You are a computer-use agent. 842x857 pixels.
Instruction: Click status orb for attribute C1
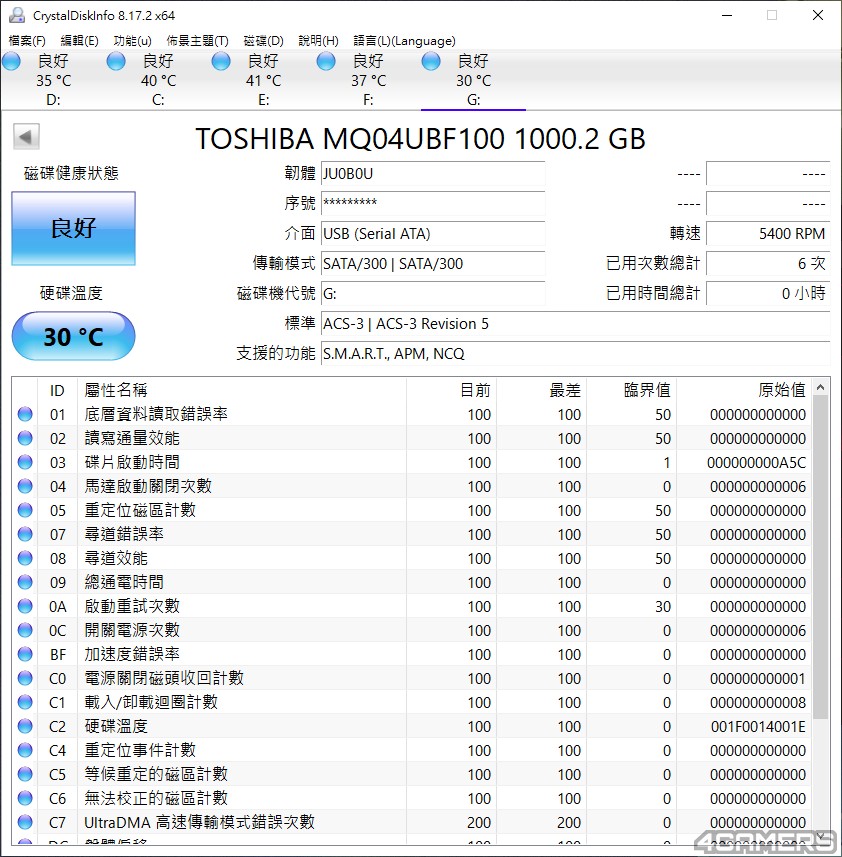pyautogui.click(x=25, y=703)
